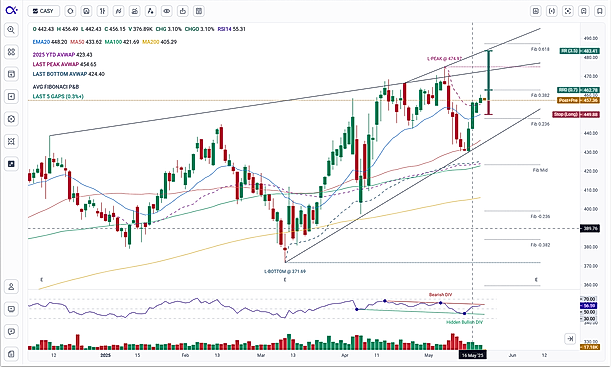Click the scroll-to-latest arrow button on chart

tap(570, 338)
